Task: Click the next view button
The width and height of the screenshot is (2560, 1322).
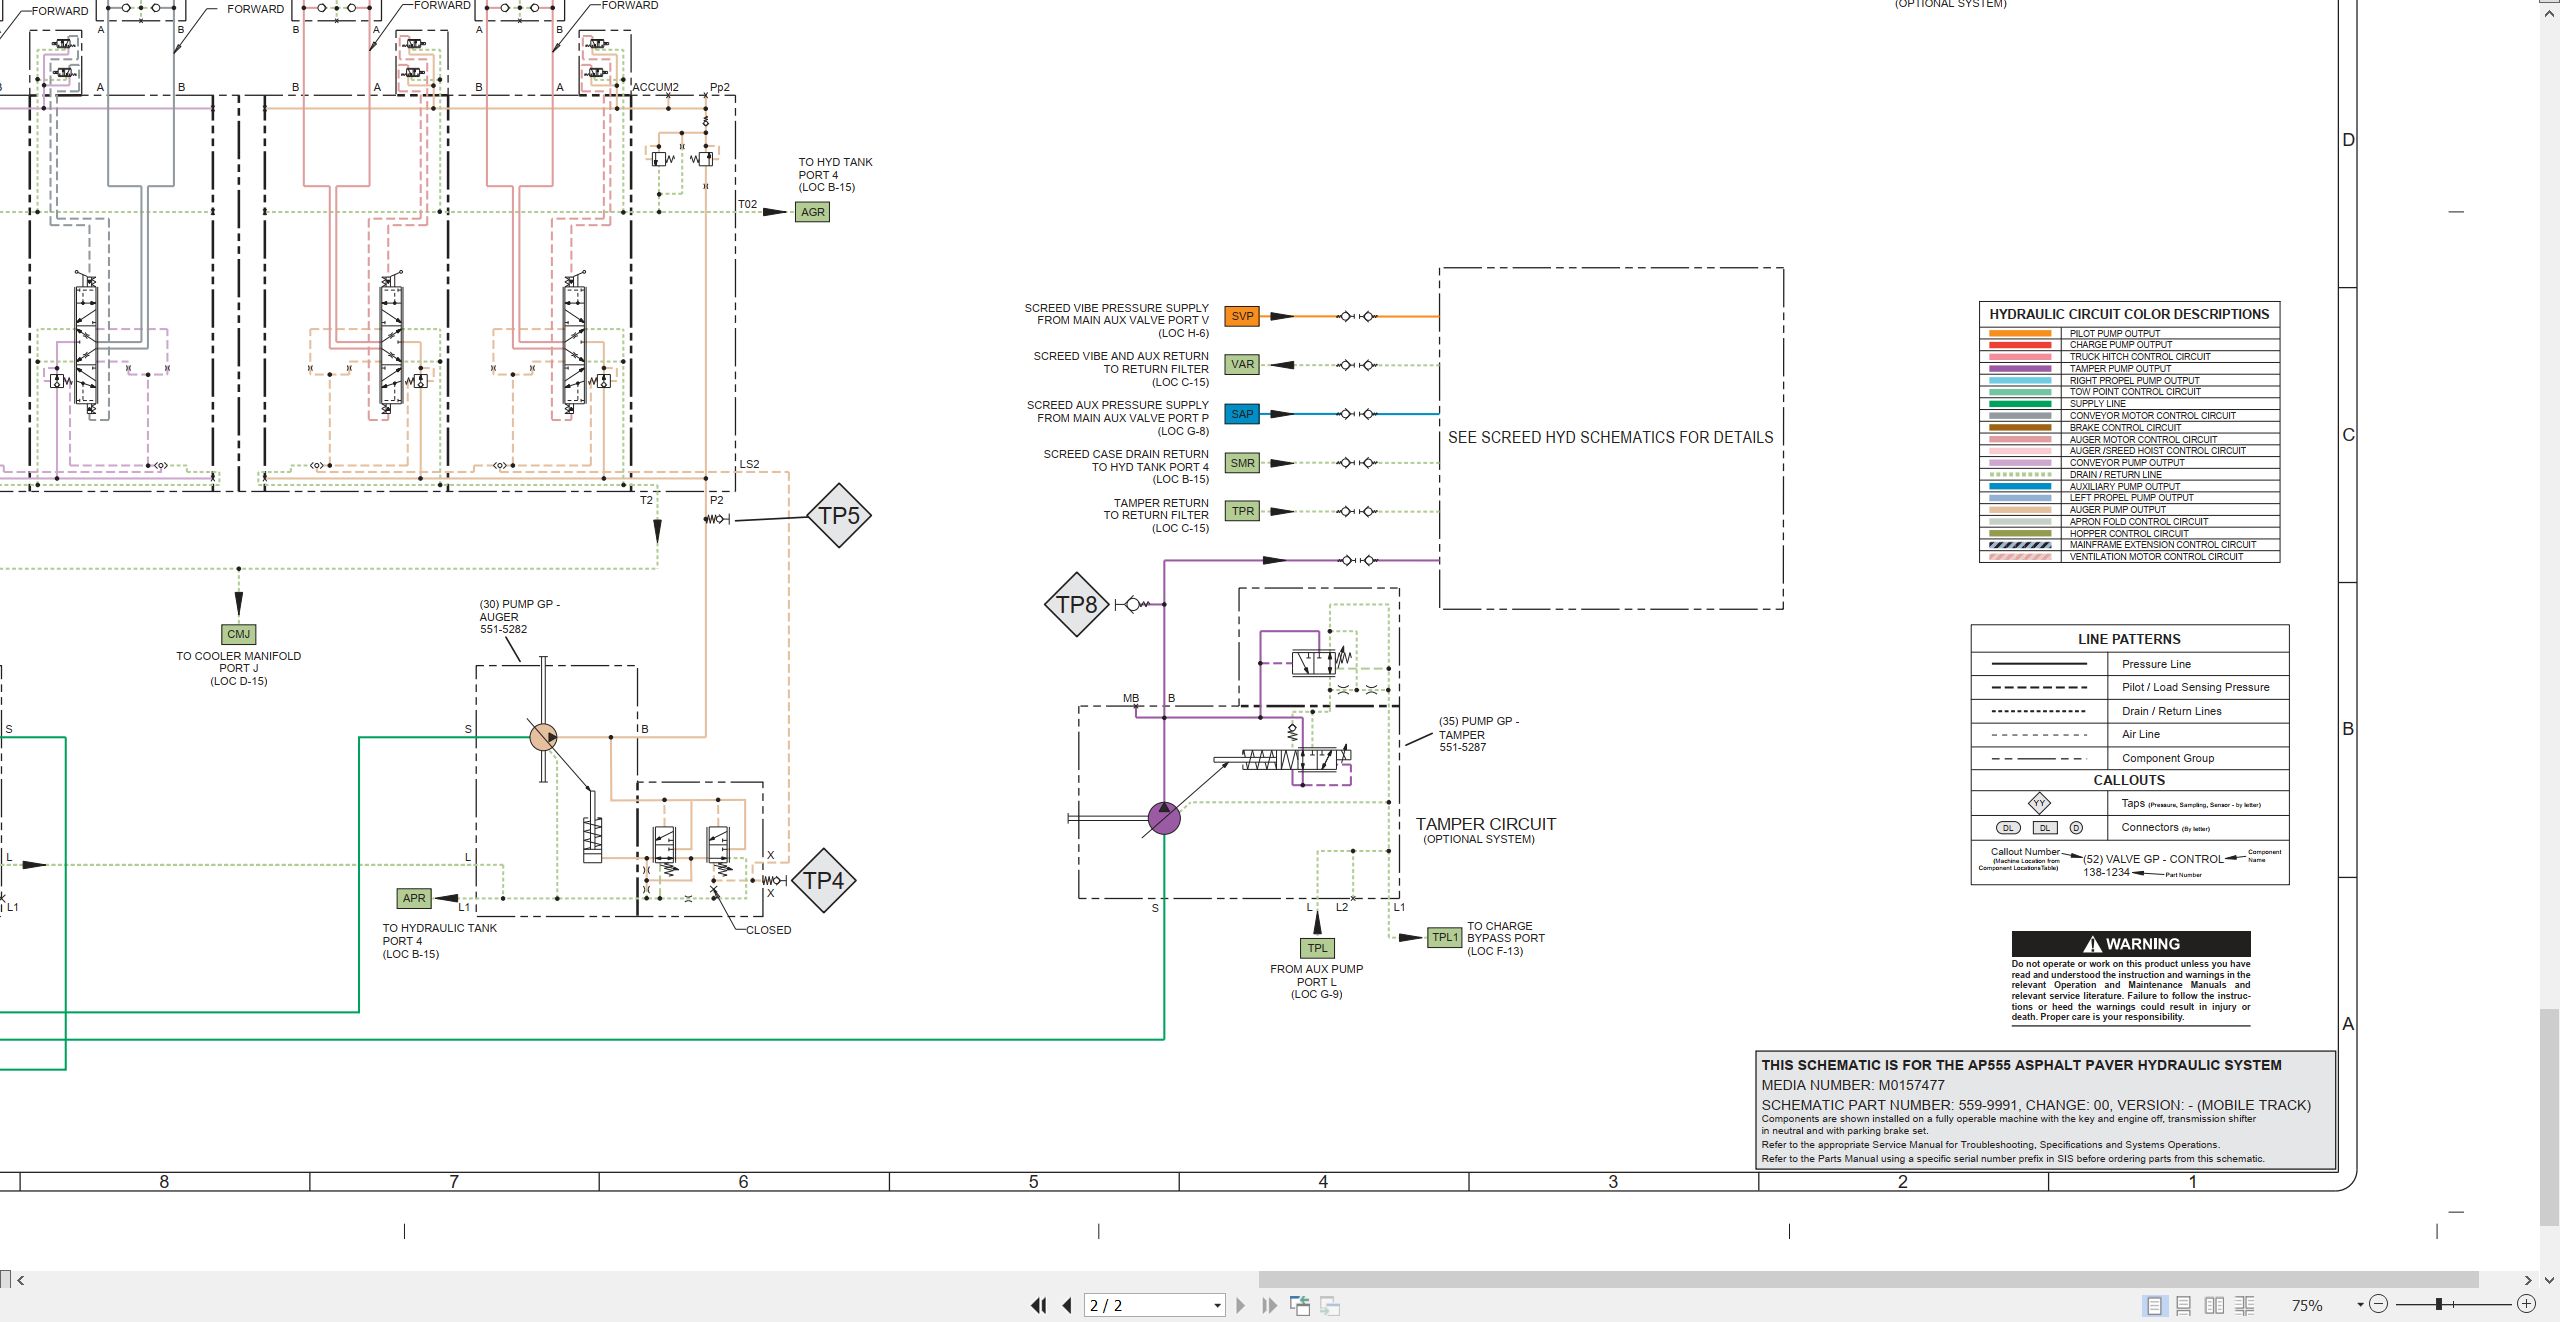Action: click(1330, 1305)
